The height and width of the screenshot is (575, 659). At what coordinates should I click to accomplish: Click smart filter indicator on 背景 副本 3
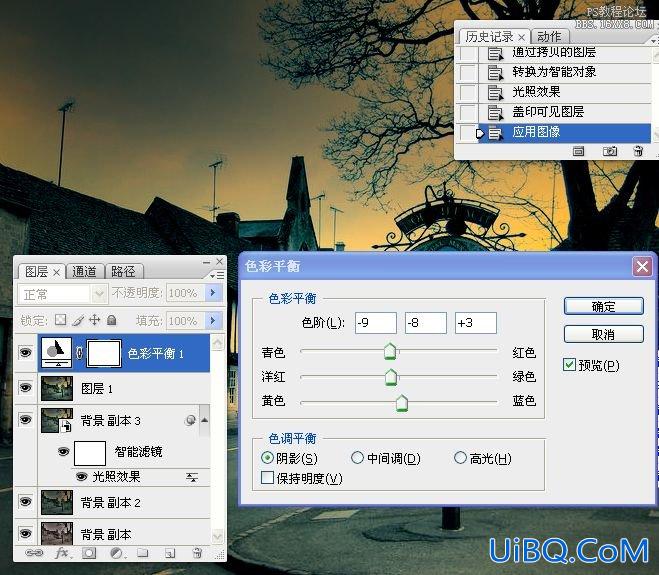coord(190,420)
